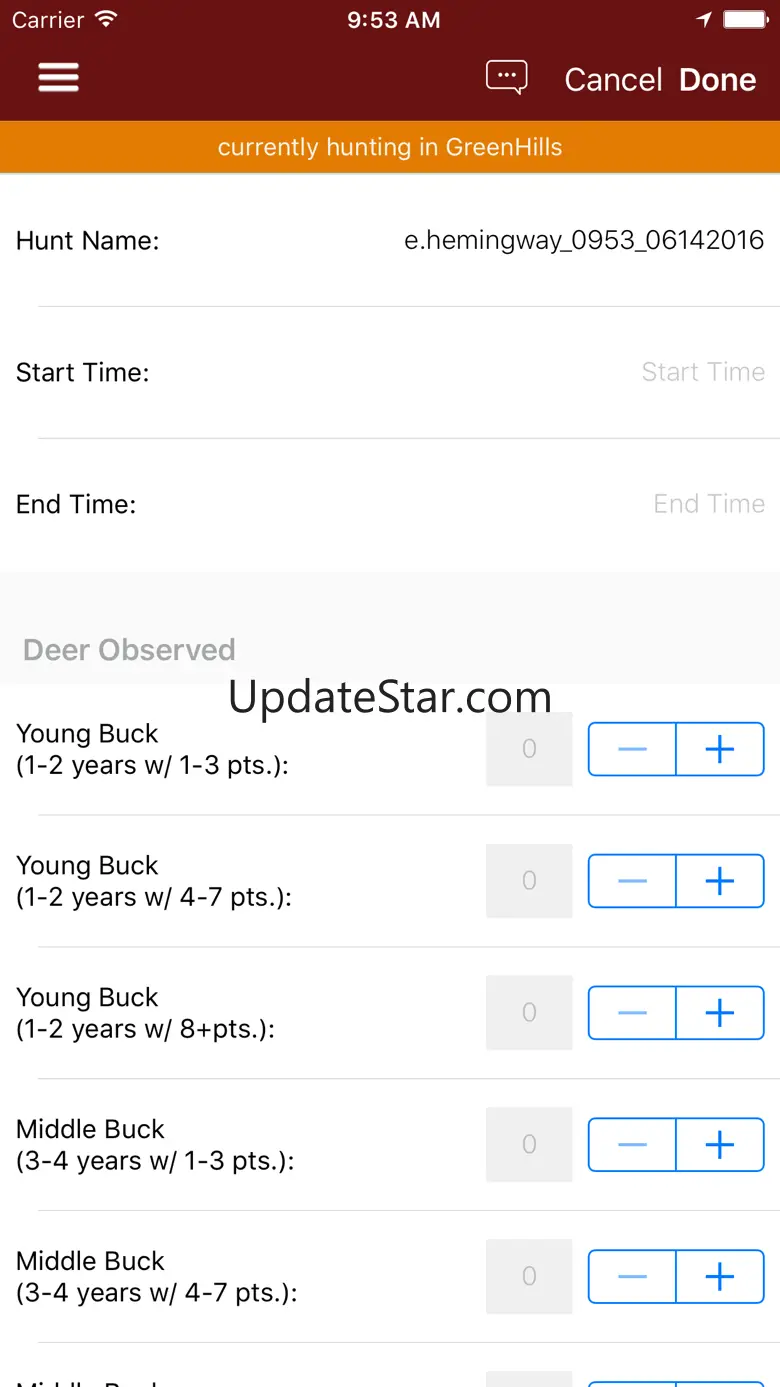Edit the Hunt Name field
Viewport: 780px width, 1387px height.
tap(583, 240)
